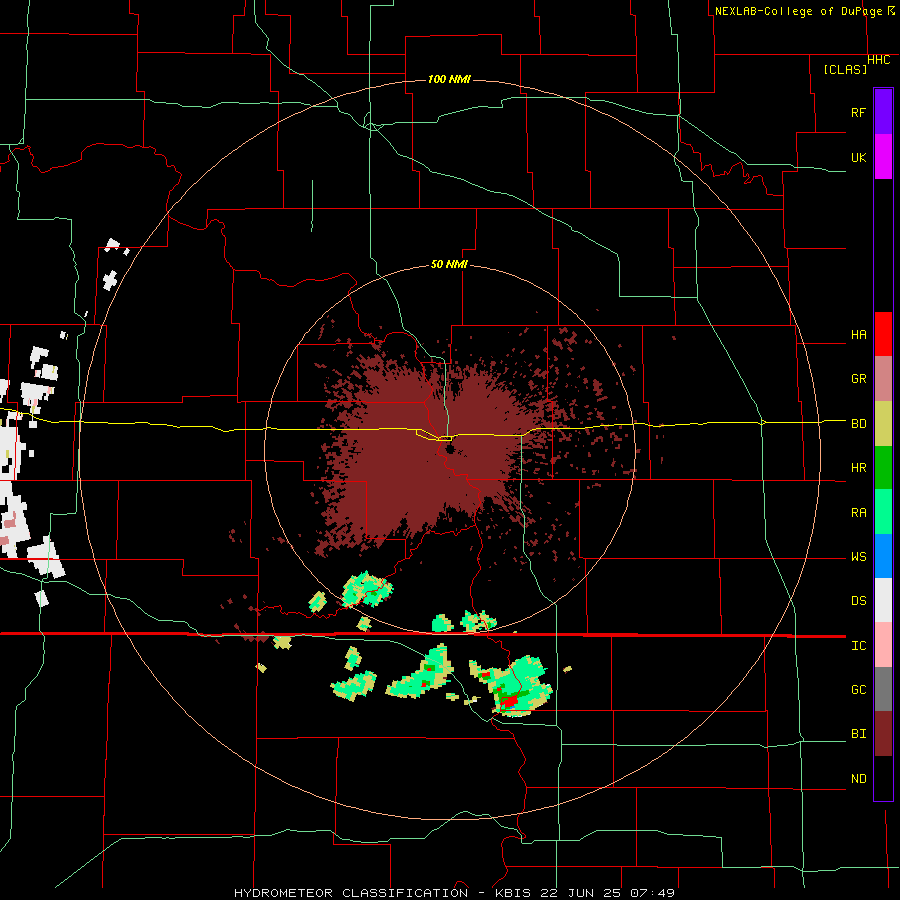Click the WS legend label
Screen dimensions: 900x900
pos(858,557)
